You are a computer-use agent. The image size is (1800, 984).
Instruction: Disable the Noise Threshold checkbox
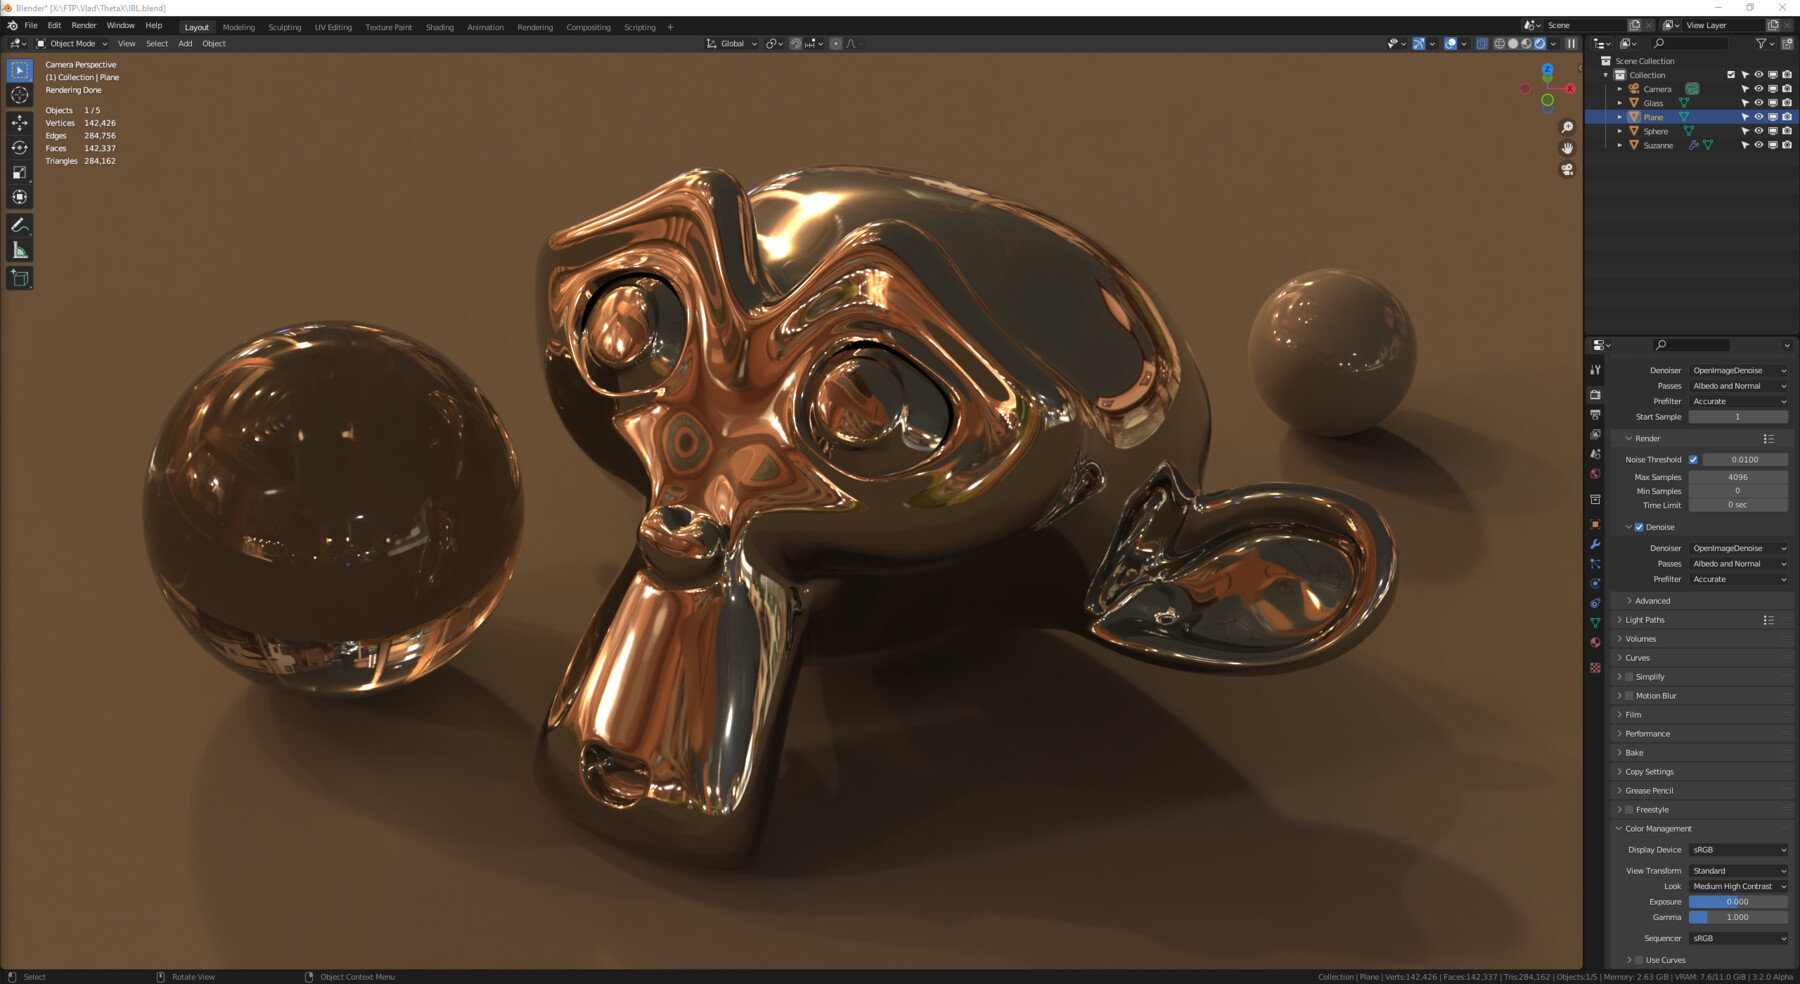point(1693,460)
